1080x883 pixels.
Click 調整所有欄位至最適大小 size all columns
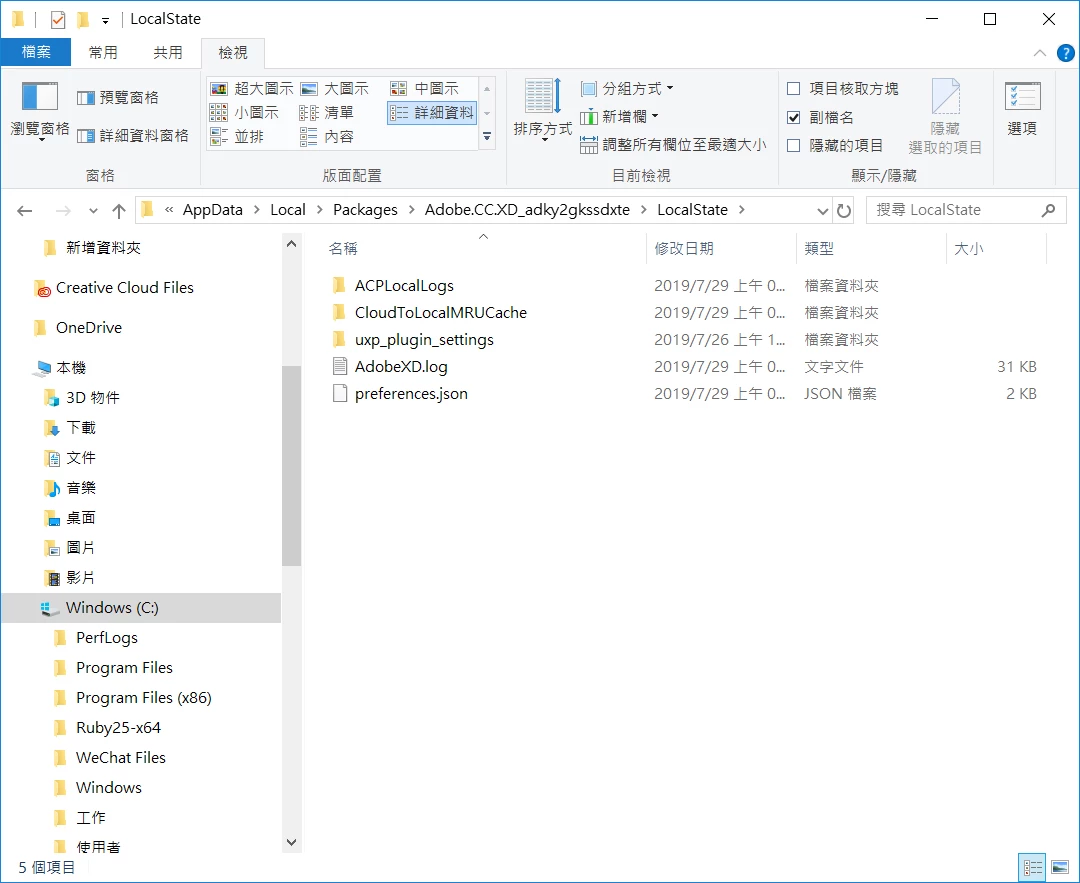[x=673, y=145]
